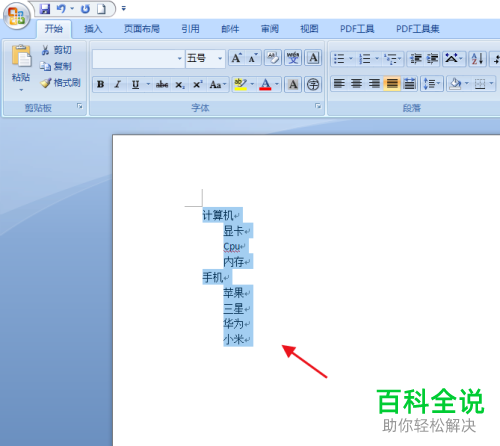The height and width of the screenshot is (446, 500).
Task: Insert enclosed character 字 icon
Action: point(313,85)
